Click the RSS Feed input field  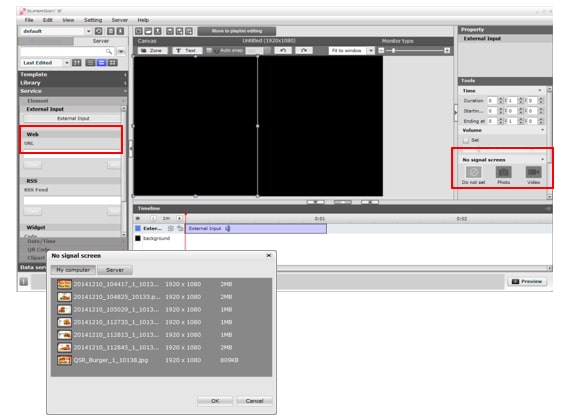pos(72,201)
